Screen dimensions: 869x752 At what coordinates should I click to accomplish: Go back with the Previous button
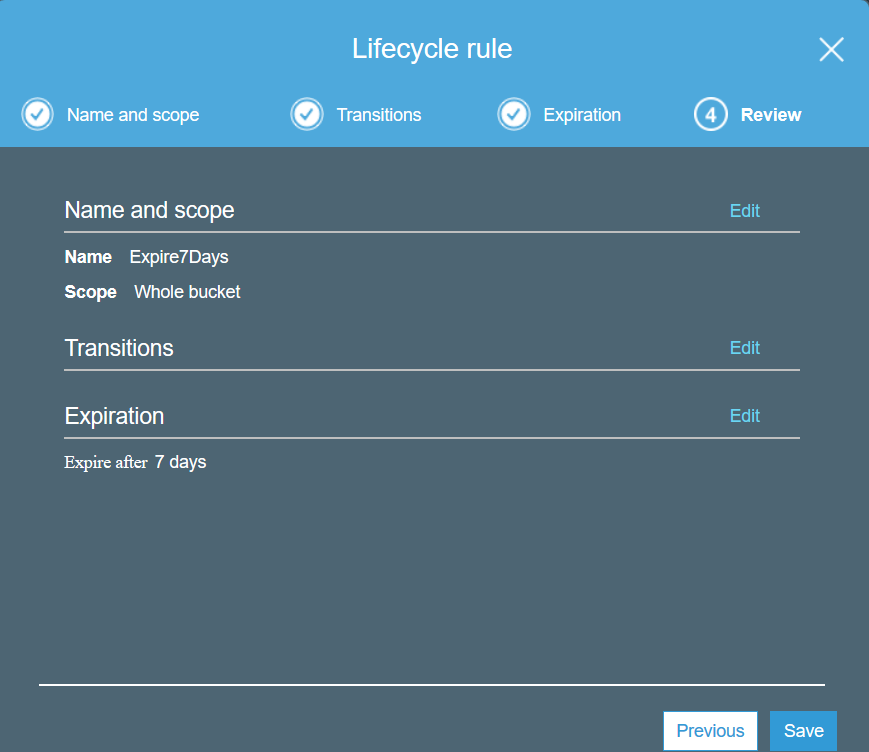[x=710, y=731]
